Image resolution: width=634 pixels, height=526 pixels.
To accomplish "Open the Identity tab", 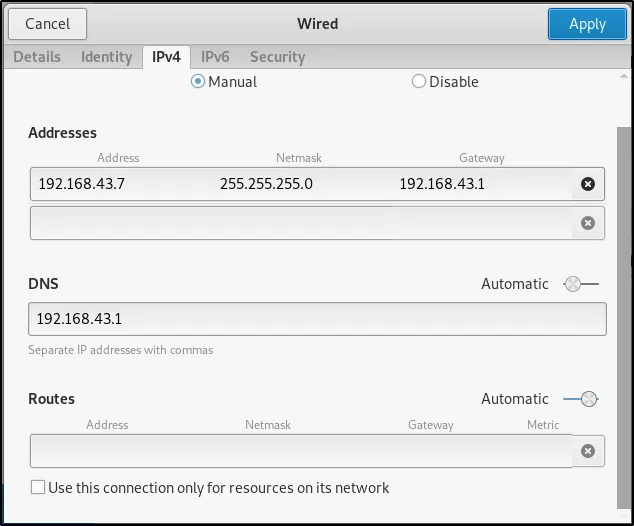I will [106, 57].
